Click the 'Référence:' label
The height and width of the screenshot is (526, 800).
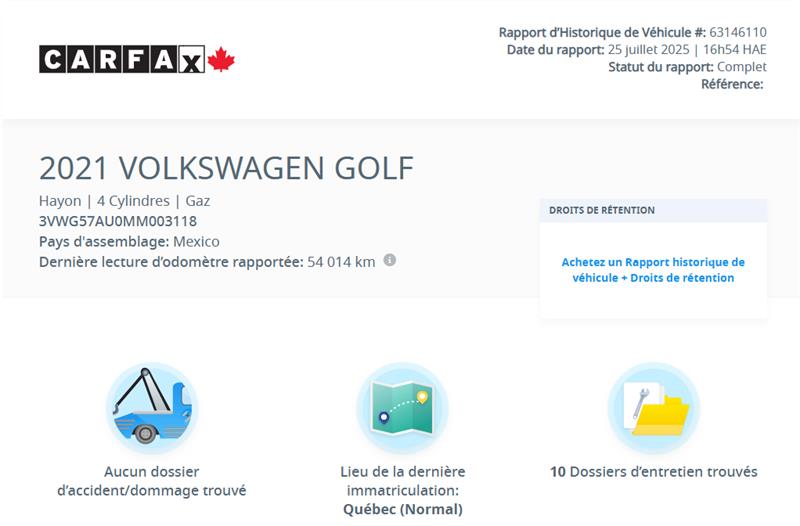[x=732, y=84]
